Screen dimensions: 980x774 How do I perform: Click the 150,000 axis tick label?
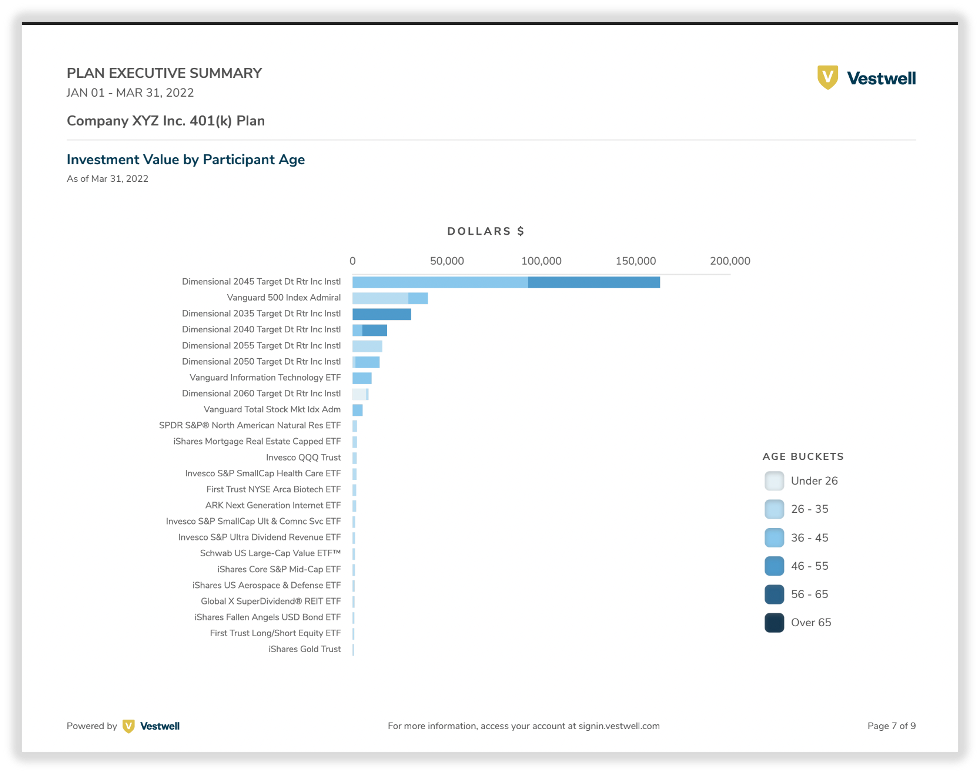pyautogui.click(x=636, y=261)
